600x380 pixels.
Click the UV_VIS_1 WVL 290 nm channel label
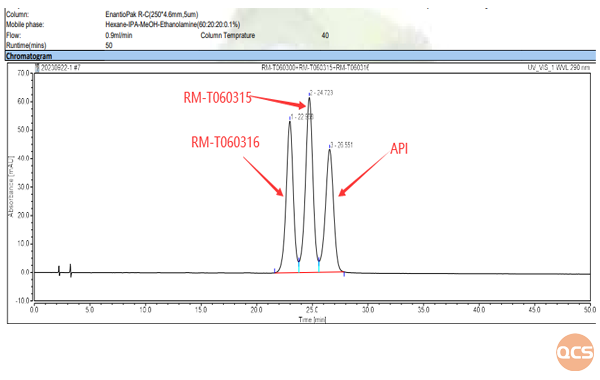pyautogui.click(x=559, y=68)
